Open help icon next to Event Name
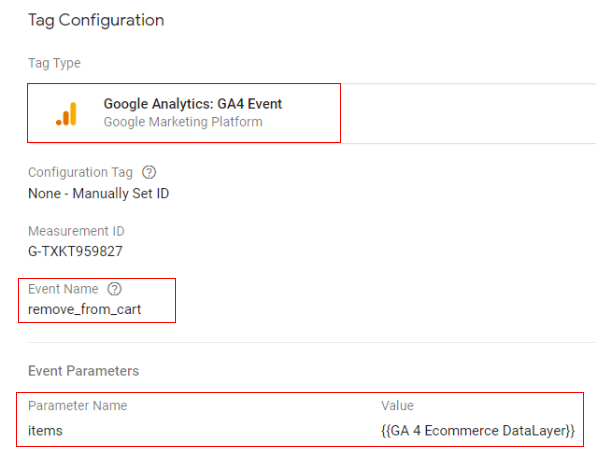The image size is (596, 455). [x=114, y=289]
